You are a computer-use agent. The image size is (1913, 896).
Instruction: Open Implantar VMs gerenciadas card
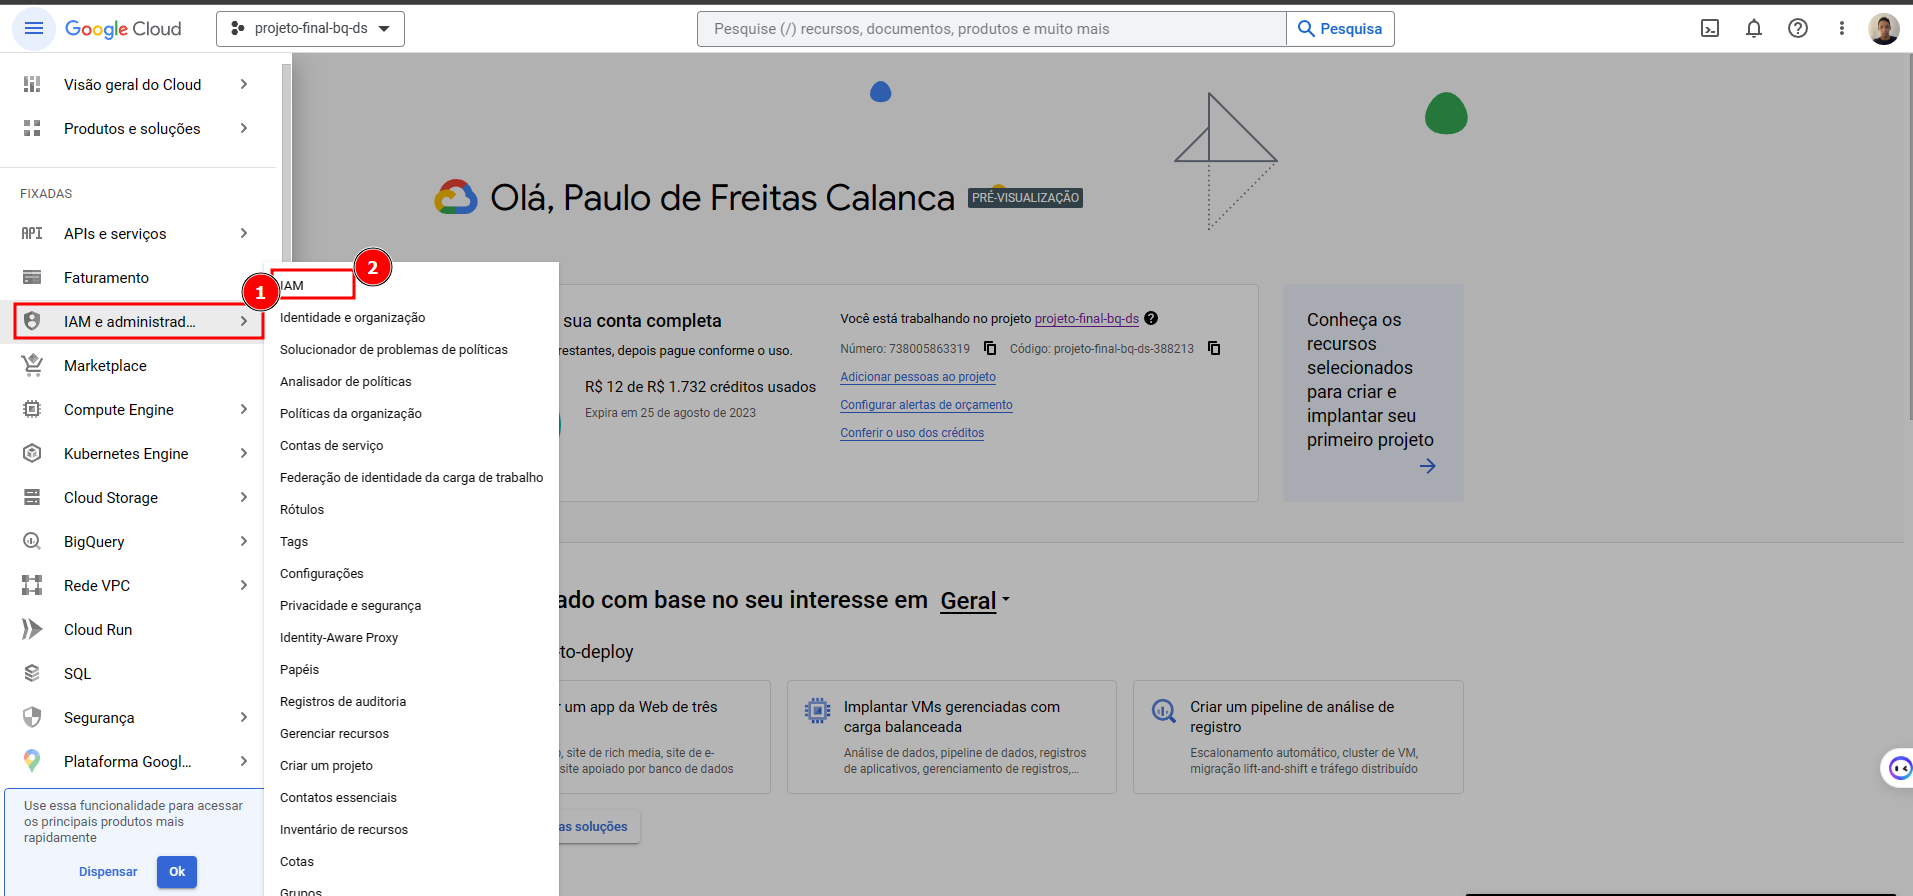[951, 737]
